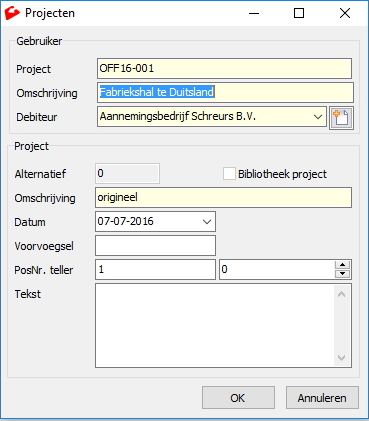Expand the Datum date picker
Viewport: 369px width, 421px height.
[207, 222]
